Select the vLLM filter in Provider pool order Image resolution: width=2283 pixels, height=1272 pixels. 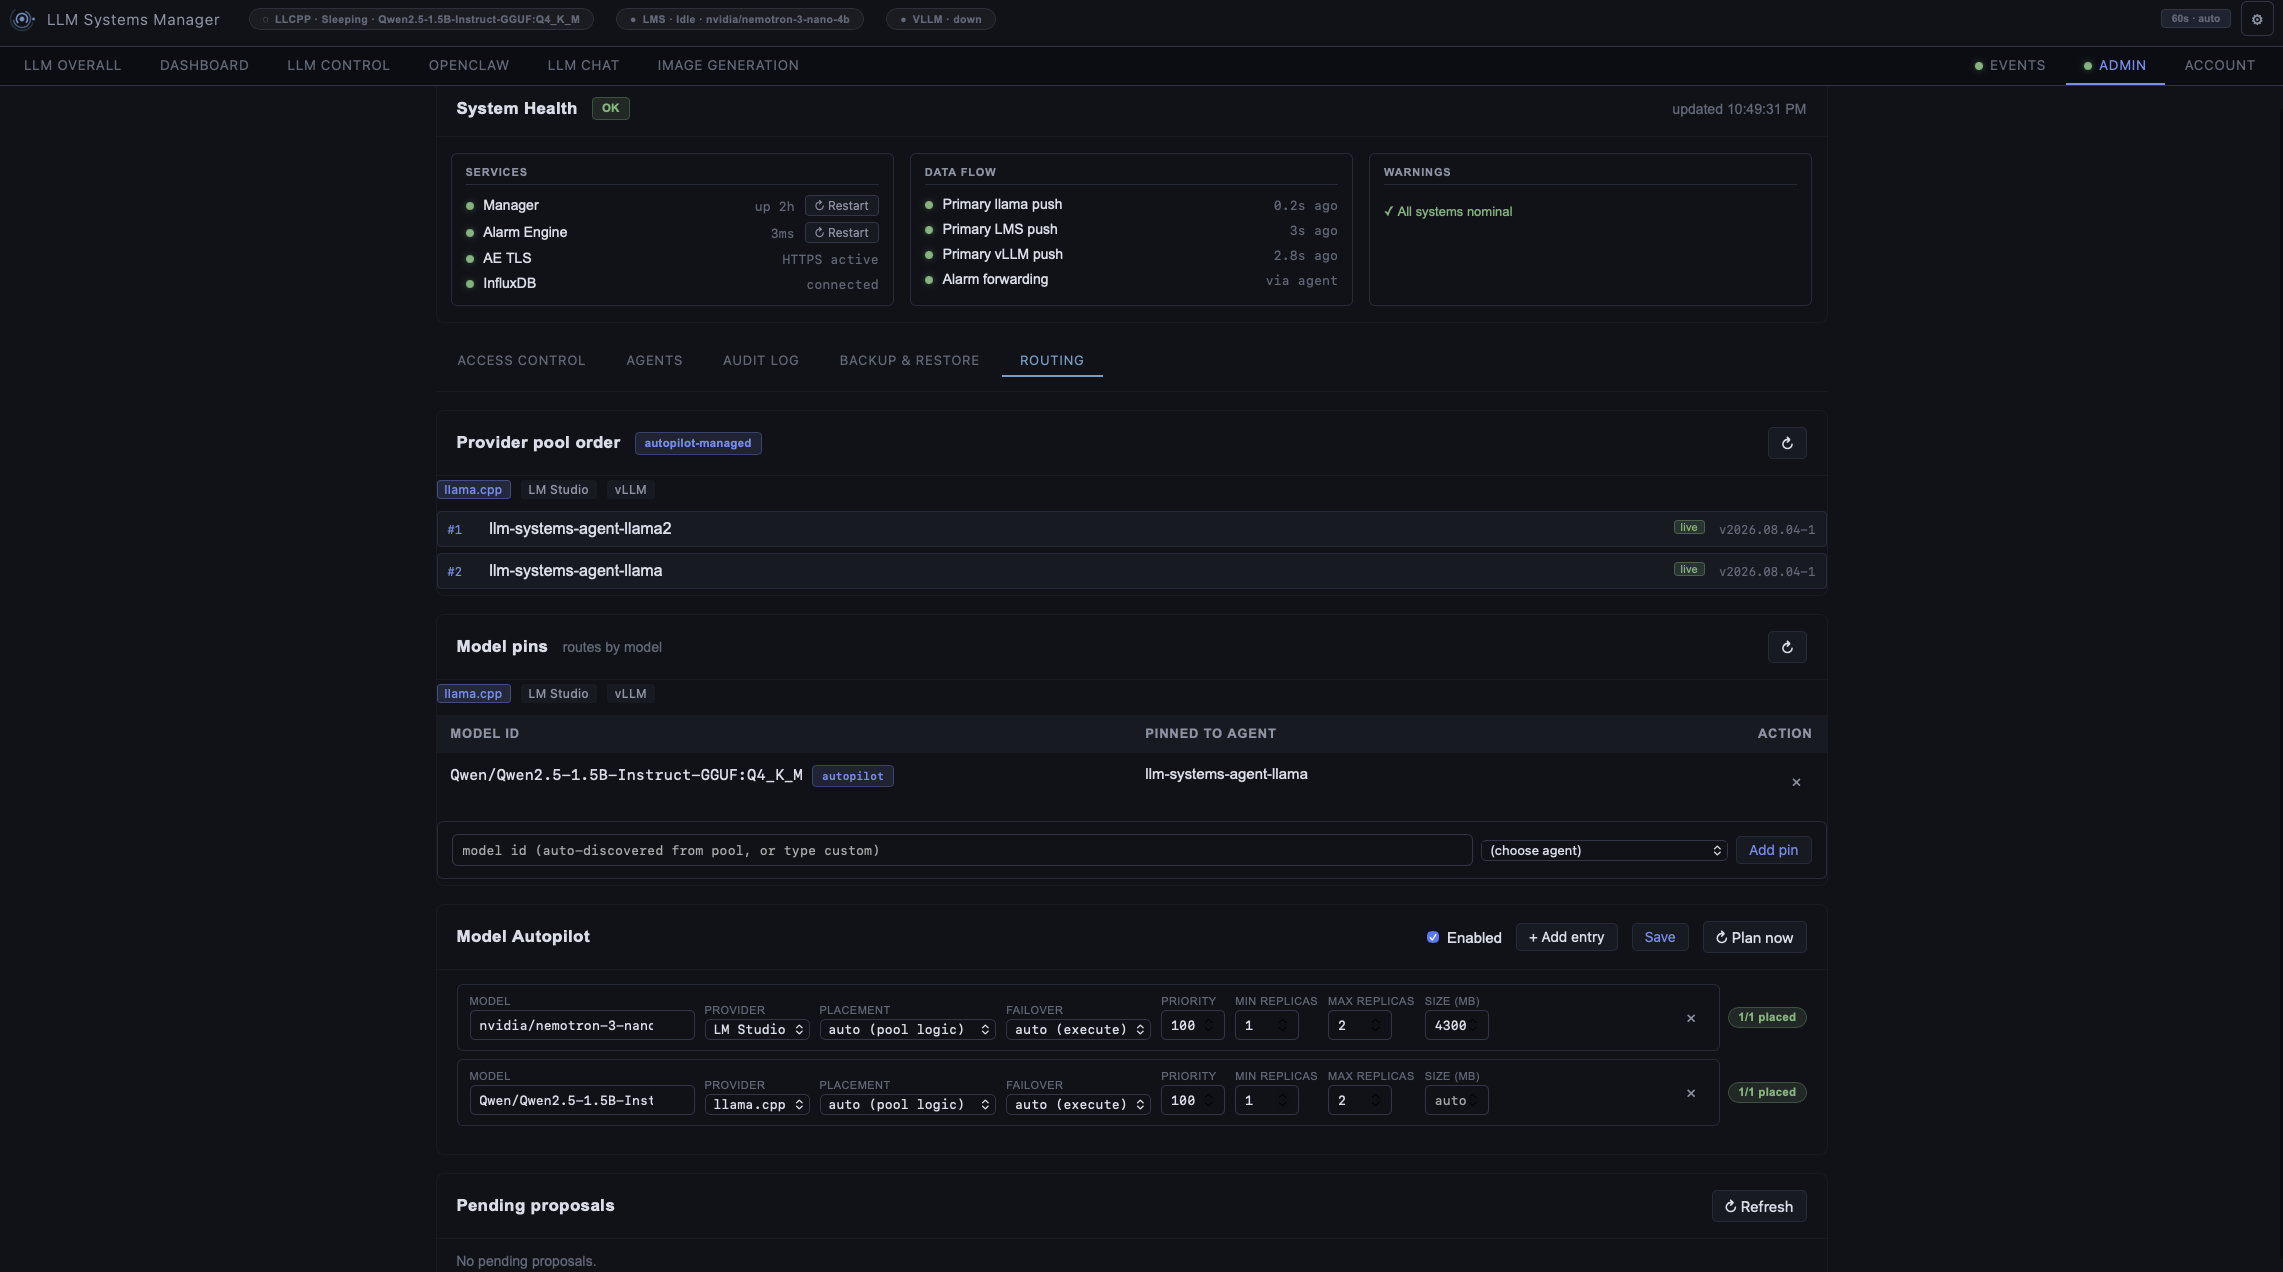click(630, 490)
